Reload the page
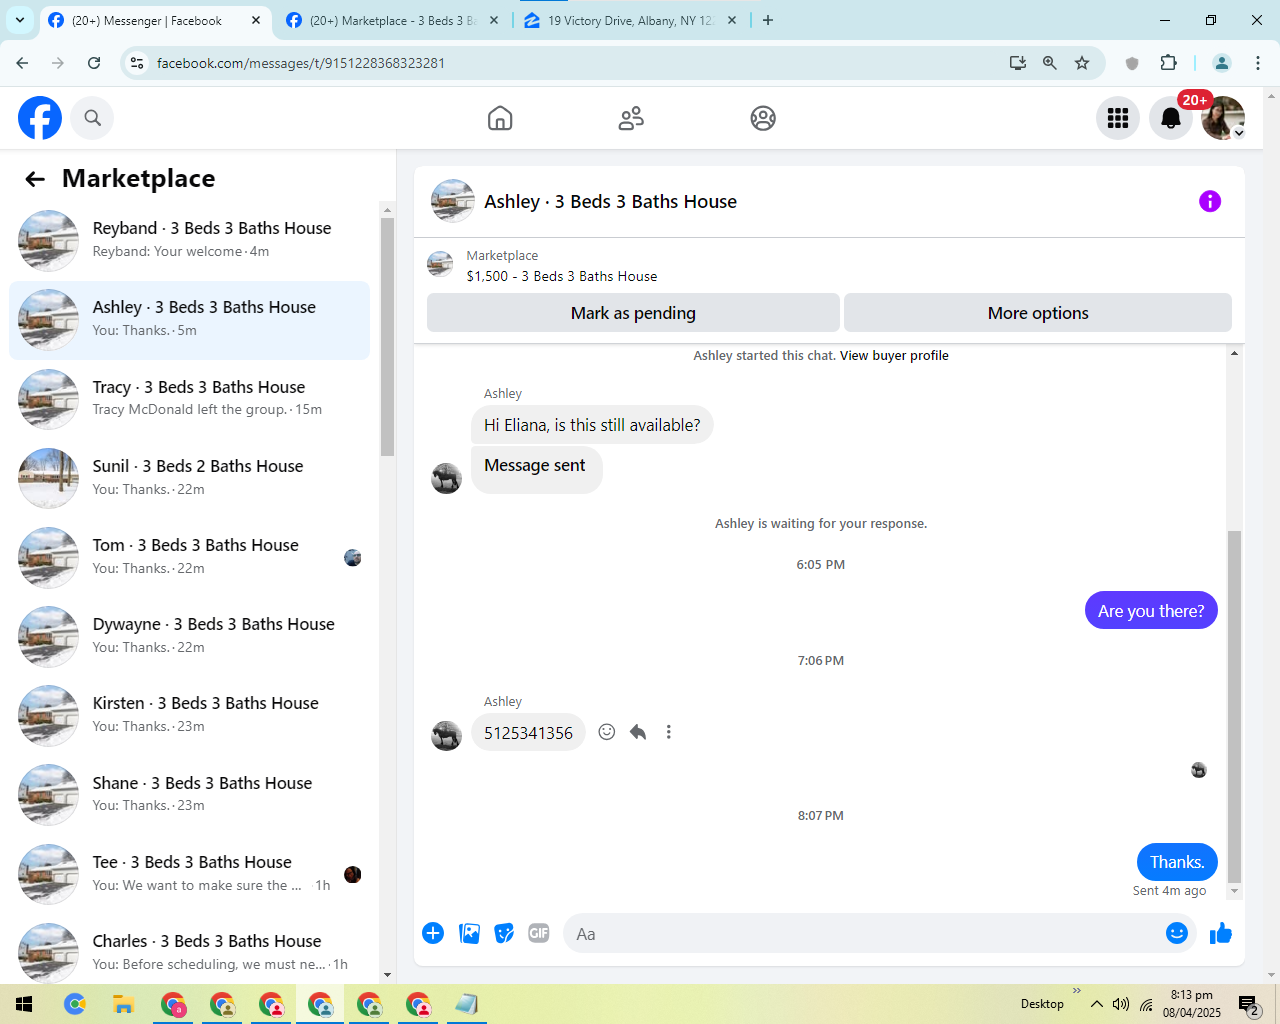 tap(94, 63)
